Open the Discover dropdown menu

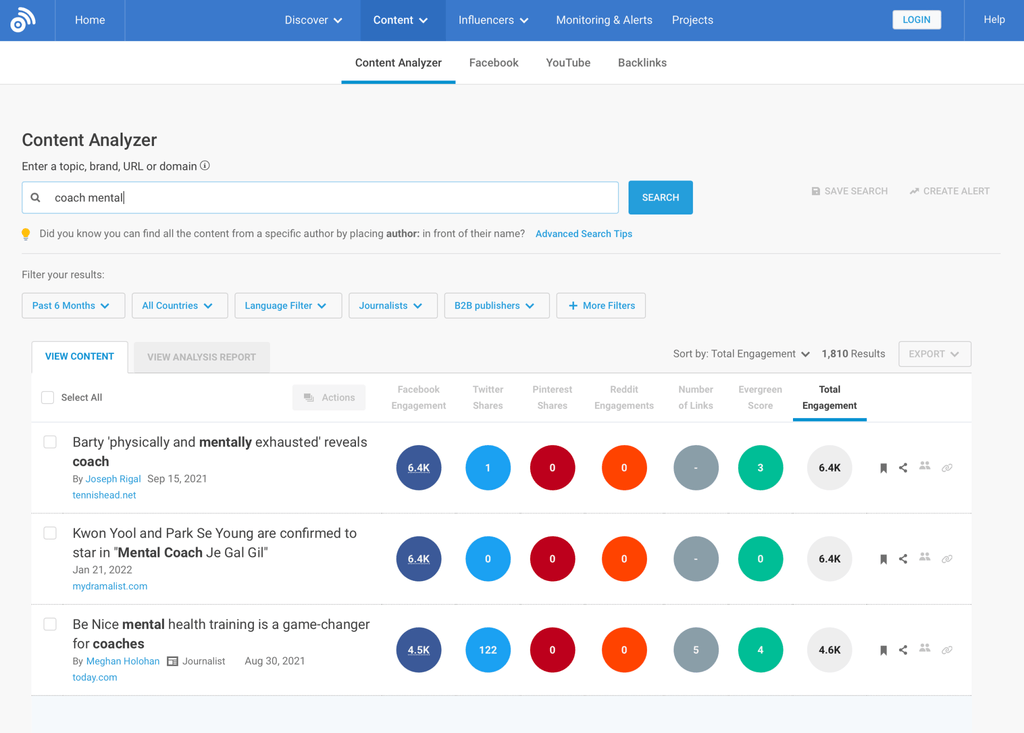pos(313,20)
